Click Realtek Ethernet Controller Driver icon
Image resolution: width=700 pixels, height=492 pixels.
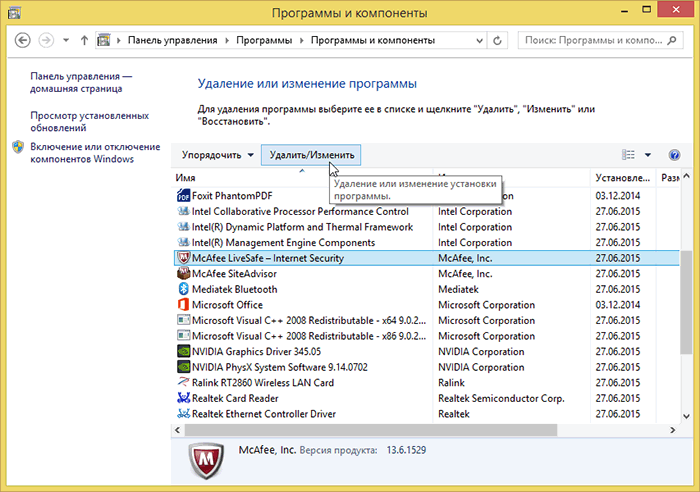(183, 413)
